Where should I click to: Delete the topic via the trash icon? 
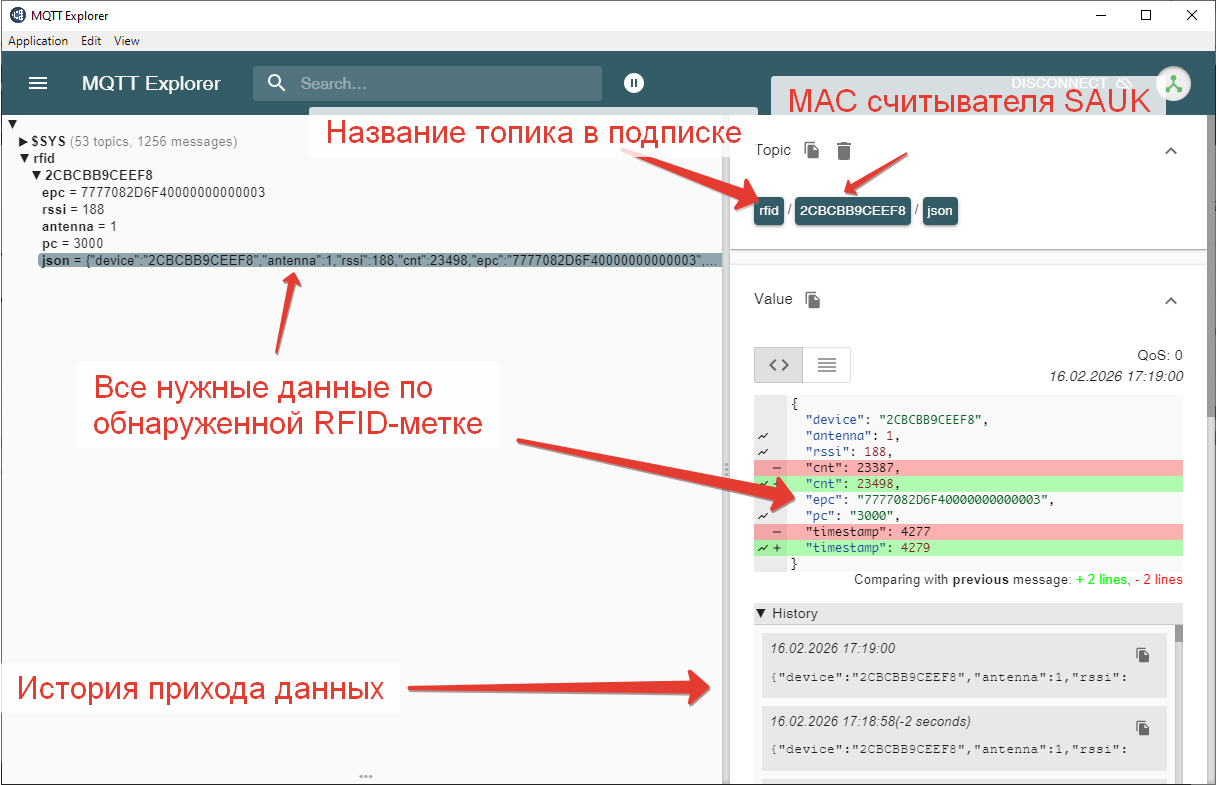coord(841,150)
